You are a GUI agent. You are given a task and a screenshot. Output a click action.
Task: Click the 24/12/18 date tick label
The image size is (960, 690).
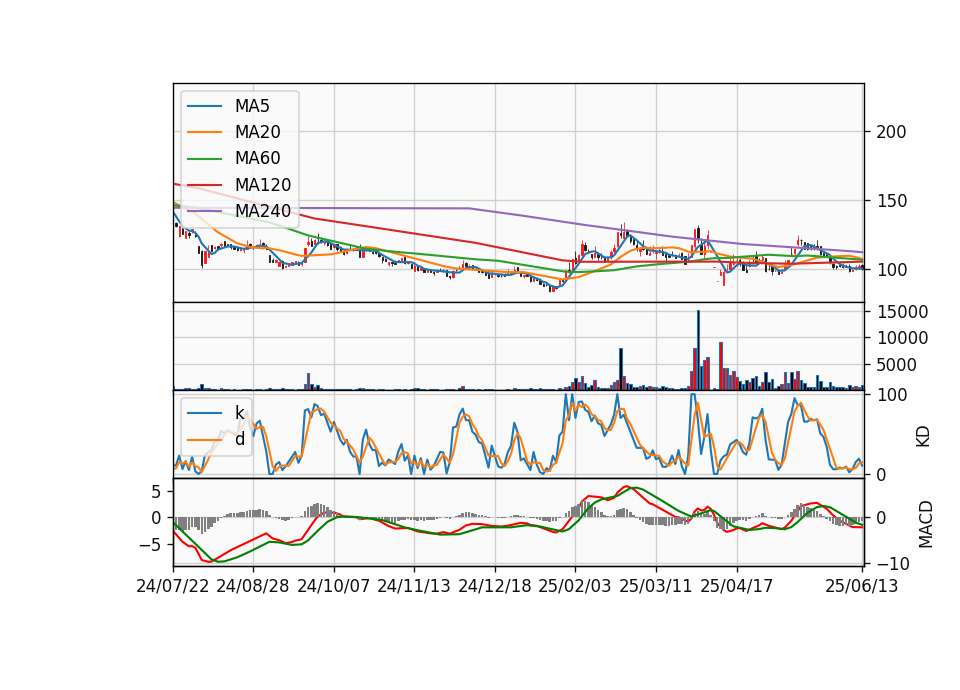495,586
